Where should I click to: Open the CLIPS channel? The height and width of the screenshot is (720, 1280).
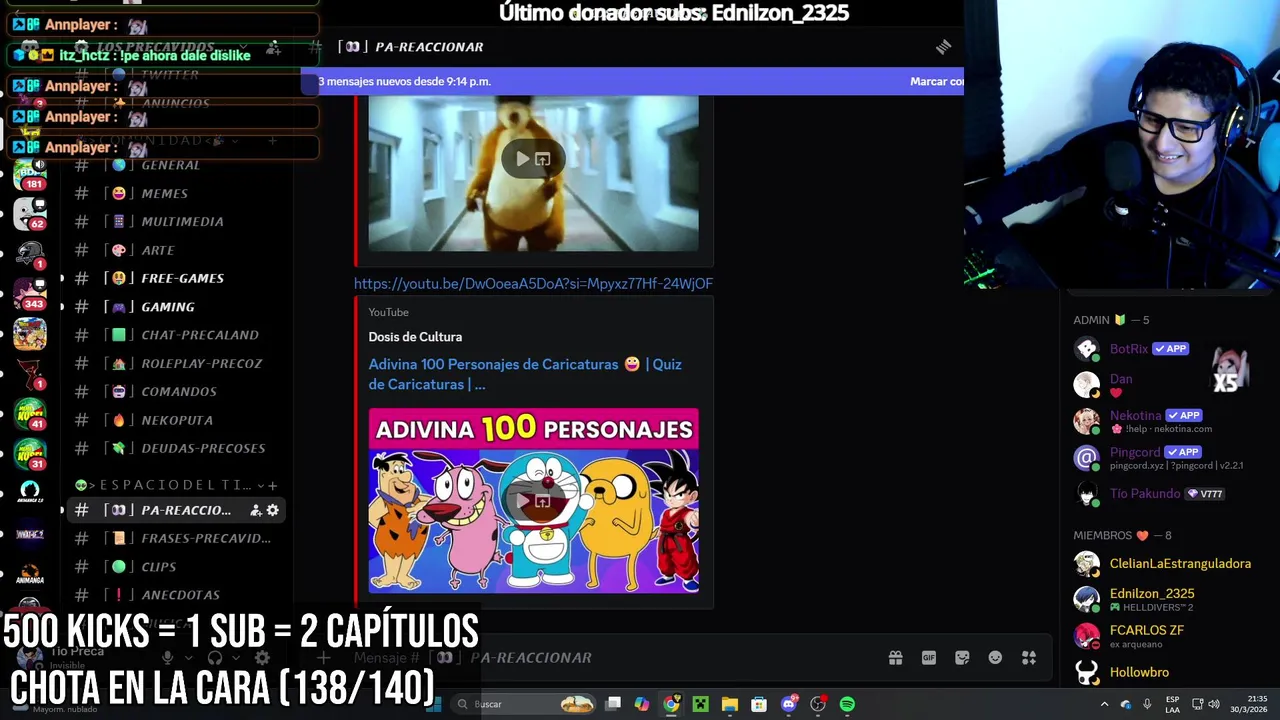pyautogui.click(x=176, y=567)
